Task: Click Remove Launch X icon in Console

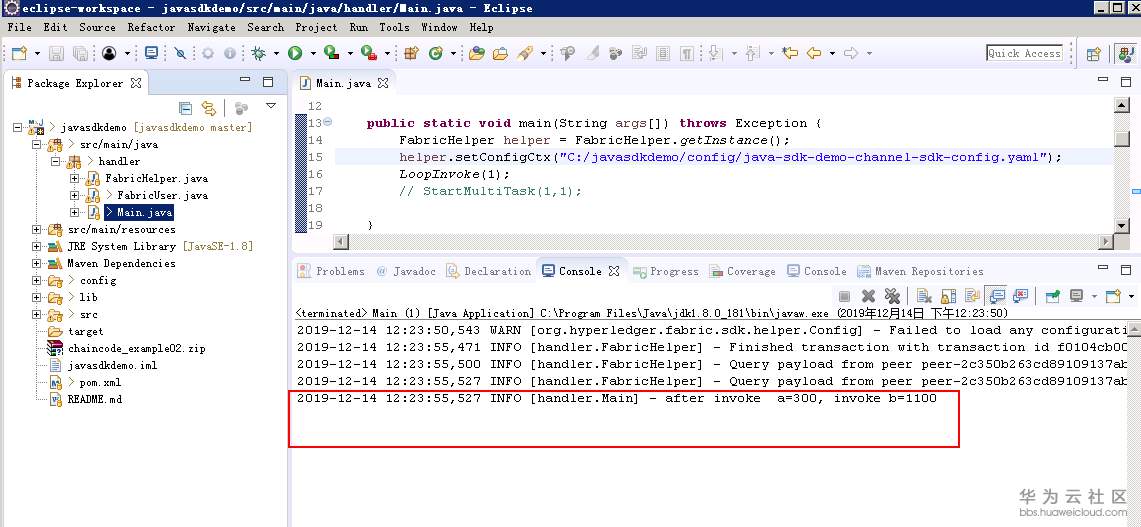Action: click(x=868, y=296)
